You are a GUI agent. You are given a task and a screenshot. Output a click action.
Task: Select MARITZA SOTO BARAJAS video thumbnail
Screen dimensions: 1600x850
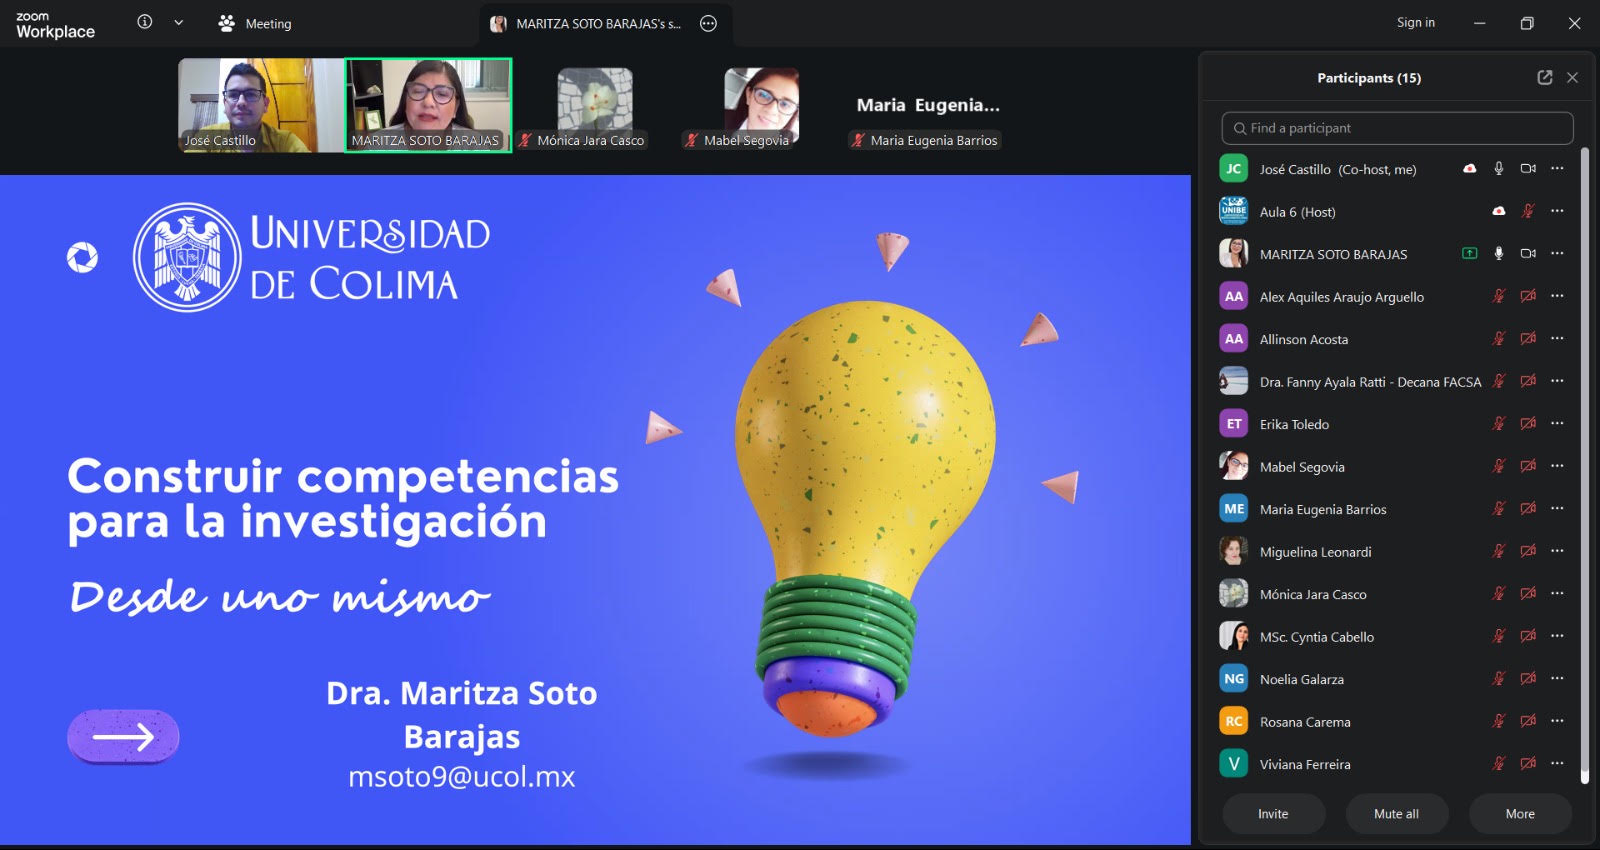click(x=428, y=105)
